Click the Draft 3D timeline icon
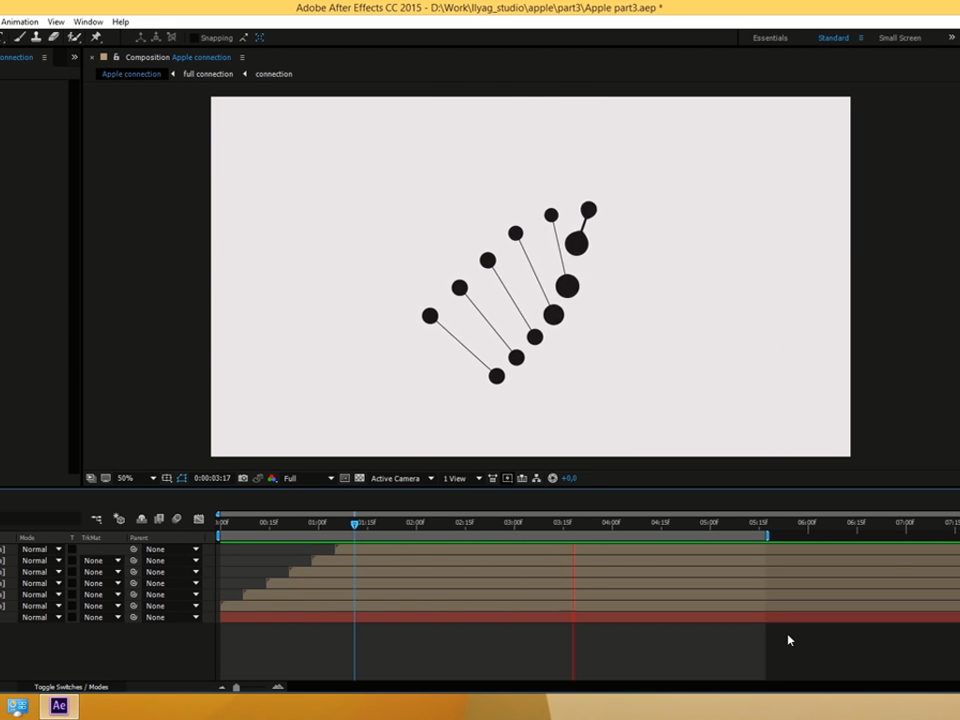The height and width of the screenshot is (720, 960). point(119,519)
